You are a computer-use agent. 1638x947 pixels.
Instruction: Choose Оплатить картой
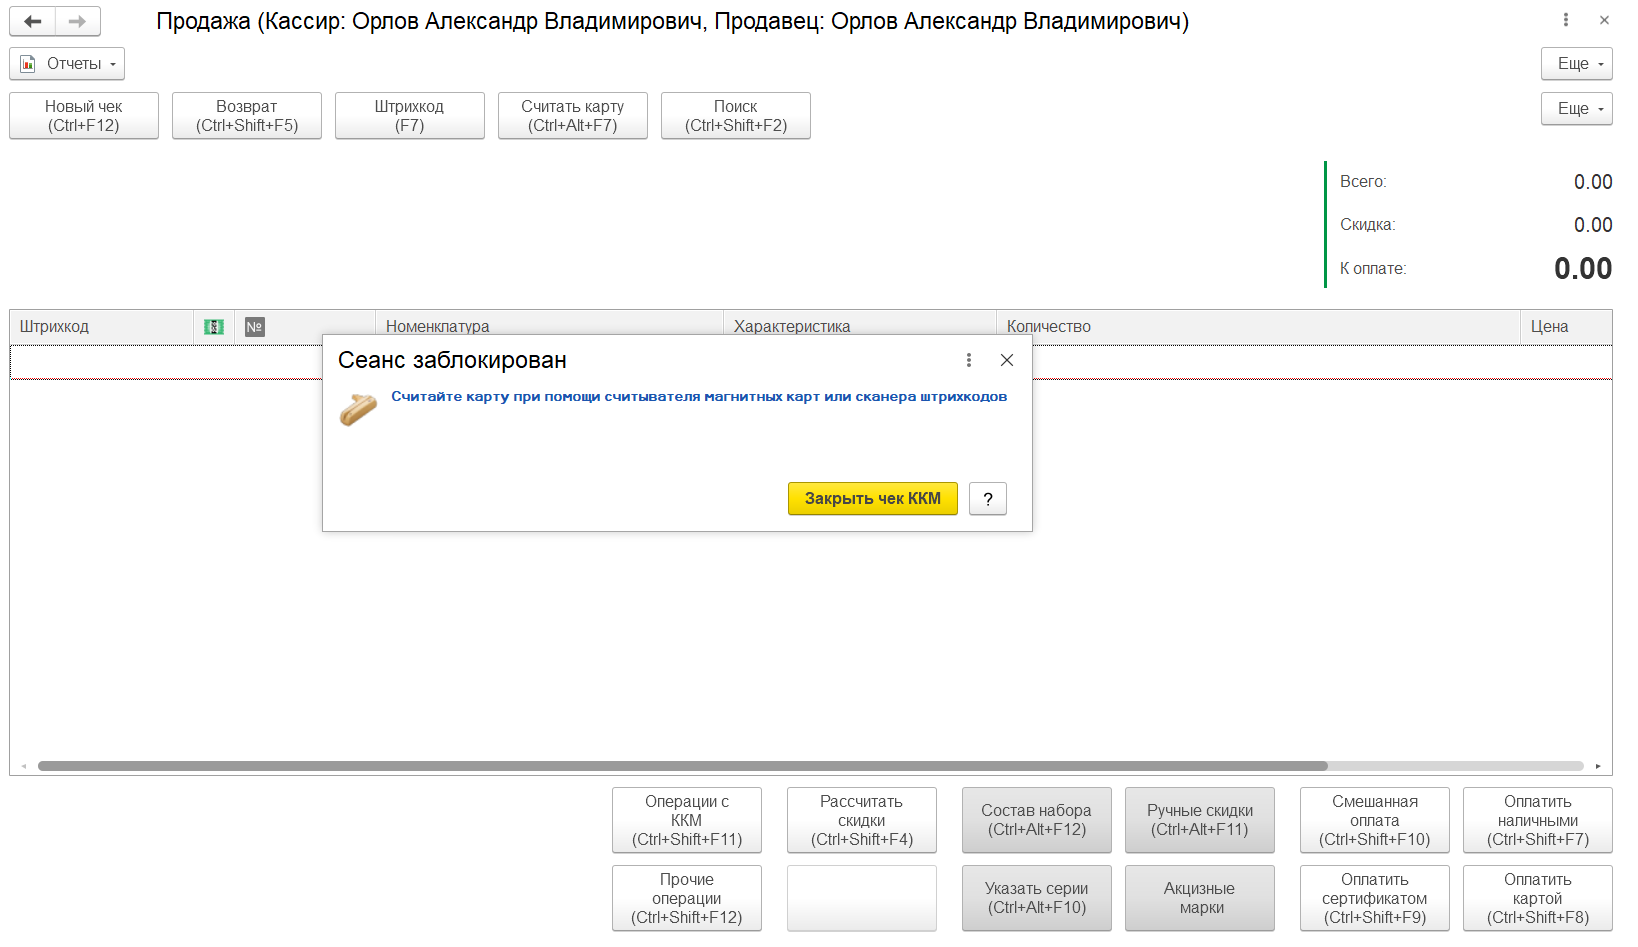pyautogui.click(x=1538, y=898)
